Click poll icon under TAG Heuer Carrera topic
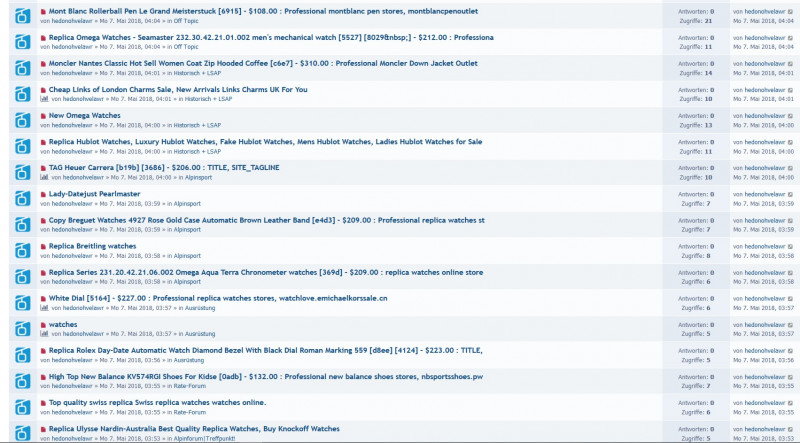800x443 pixels. 44,177
